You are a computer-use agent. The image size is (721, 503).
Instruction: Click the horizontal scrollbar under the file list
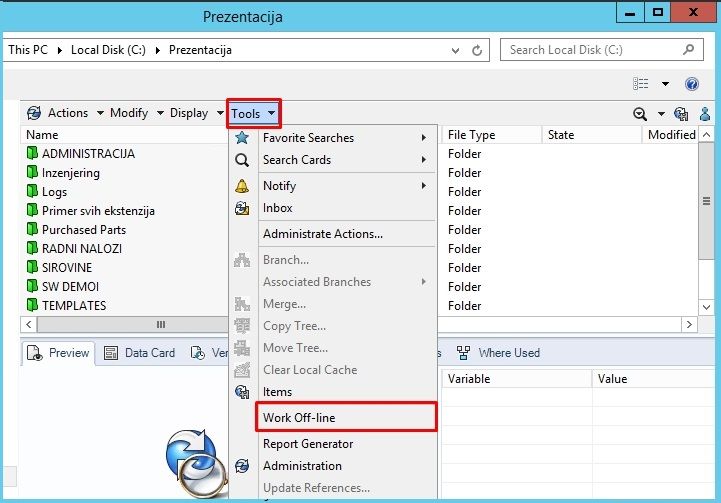pos(160,325)
